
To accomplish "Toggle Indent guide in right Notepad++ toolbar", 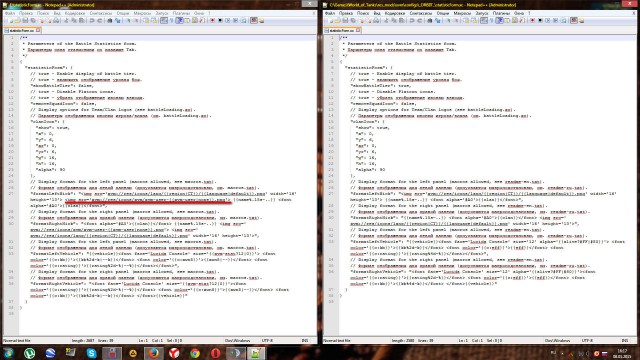I will point(499,20).
